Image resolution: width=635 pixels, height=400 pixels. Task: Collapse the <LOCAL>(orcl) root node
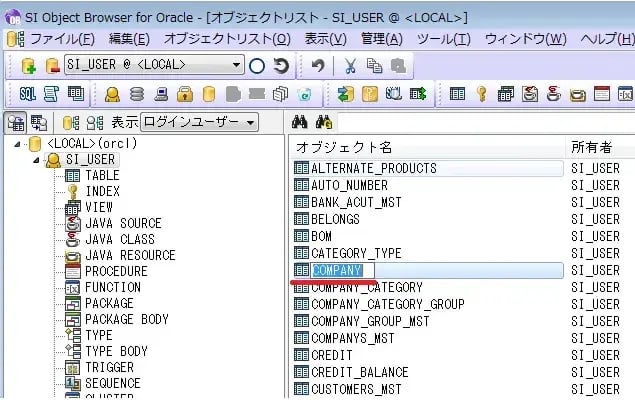point(21,144)
